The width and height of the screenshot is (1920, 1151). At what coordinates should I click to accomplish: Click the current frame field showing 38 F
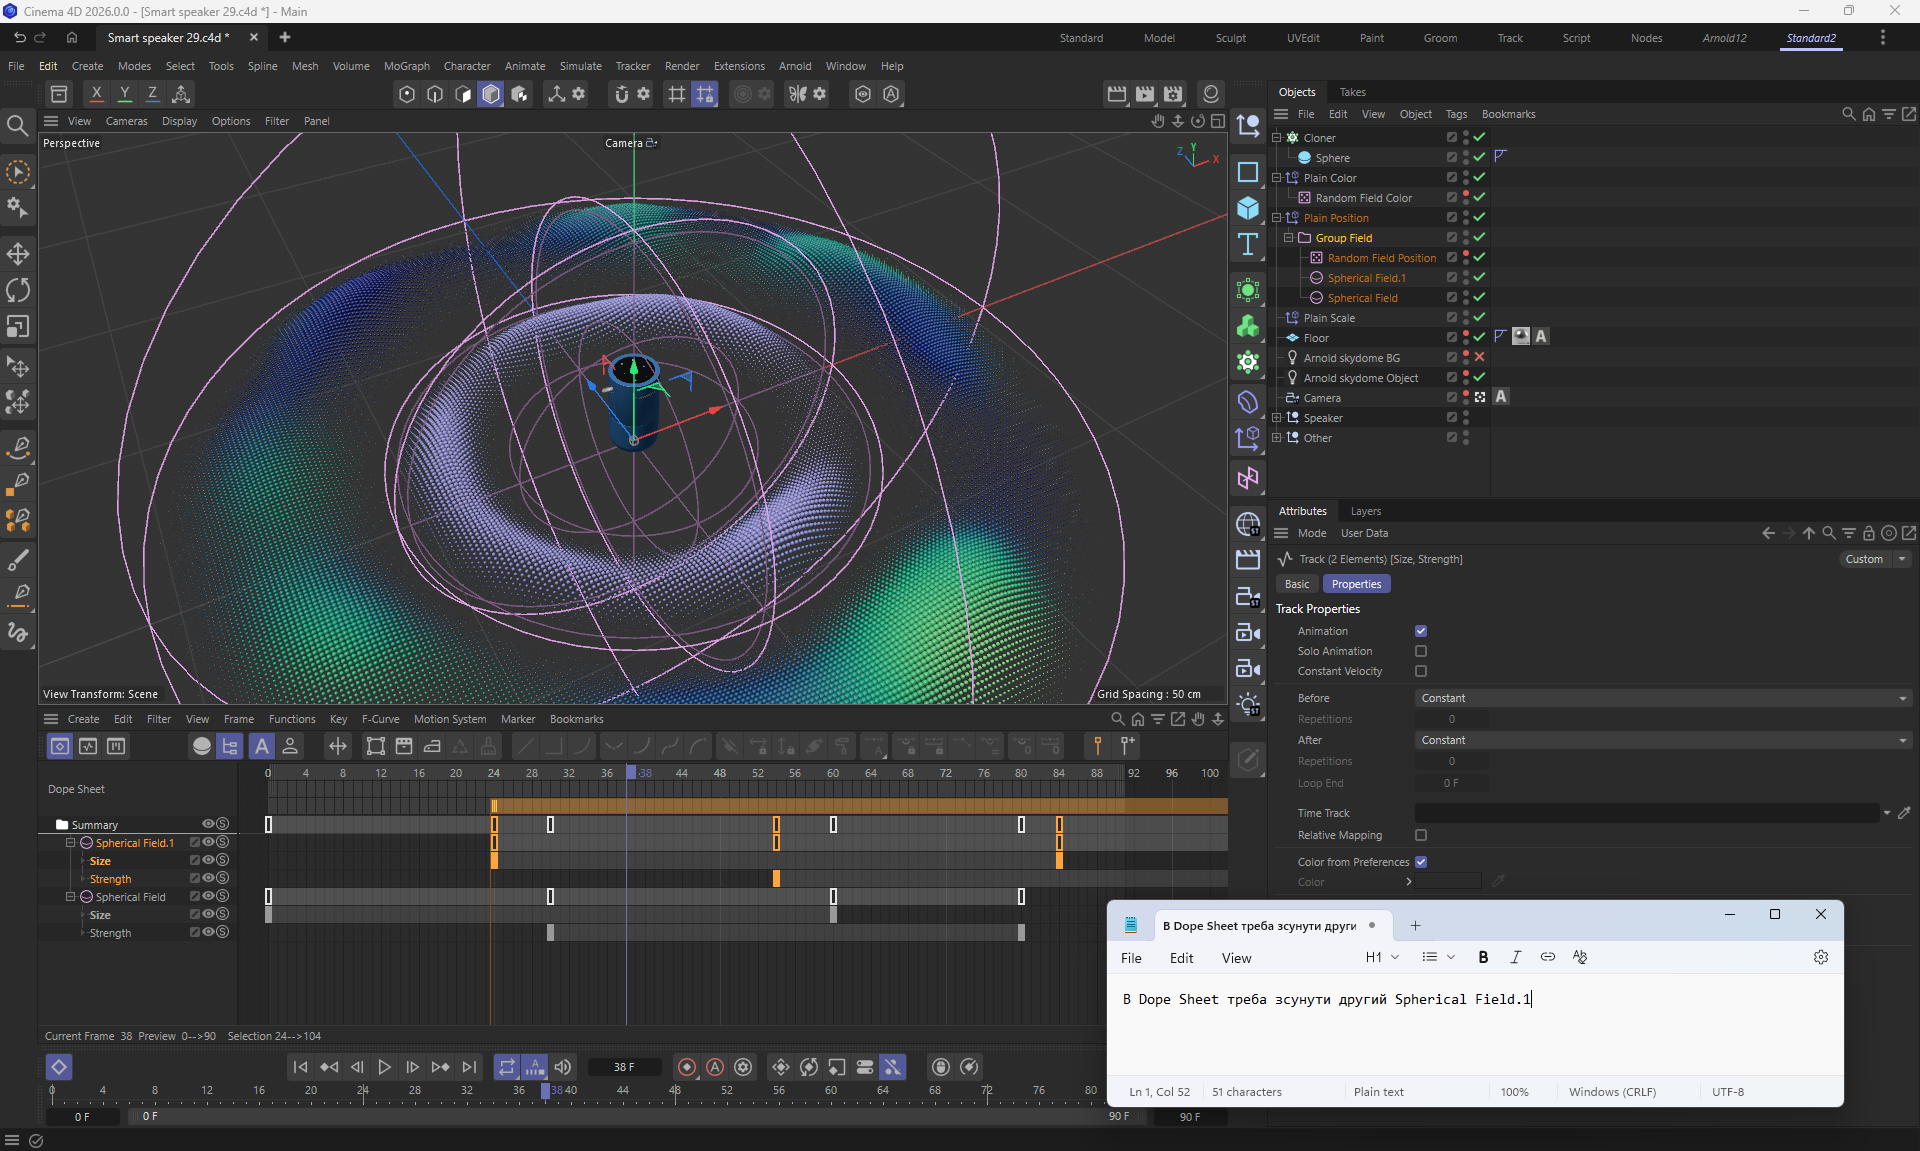[624, 1067]
